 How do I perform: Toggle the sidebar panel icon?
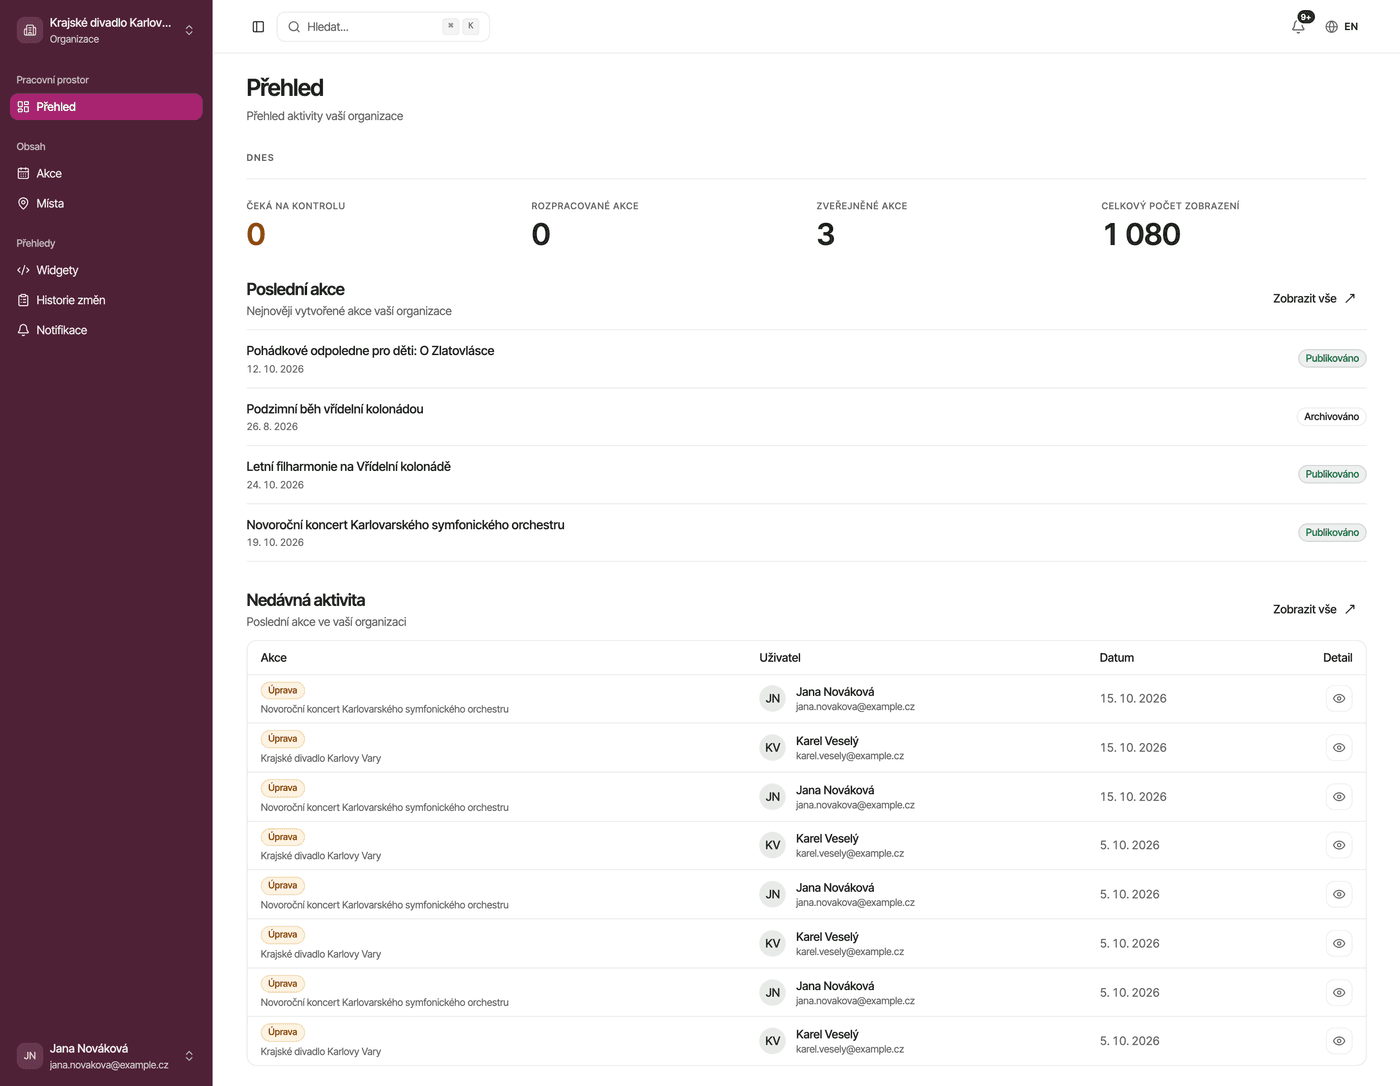[258, 27]
